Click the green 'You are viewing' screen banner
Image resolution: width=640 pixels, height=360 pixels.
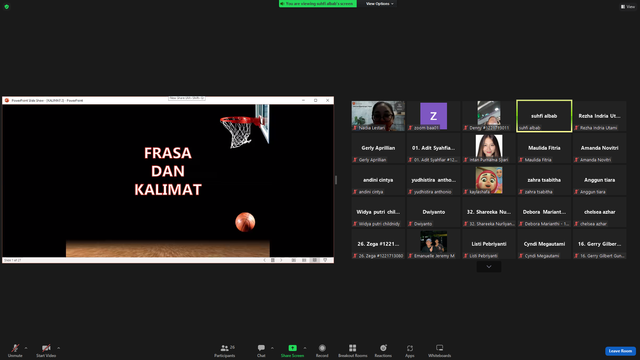[318, 4]
